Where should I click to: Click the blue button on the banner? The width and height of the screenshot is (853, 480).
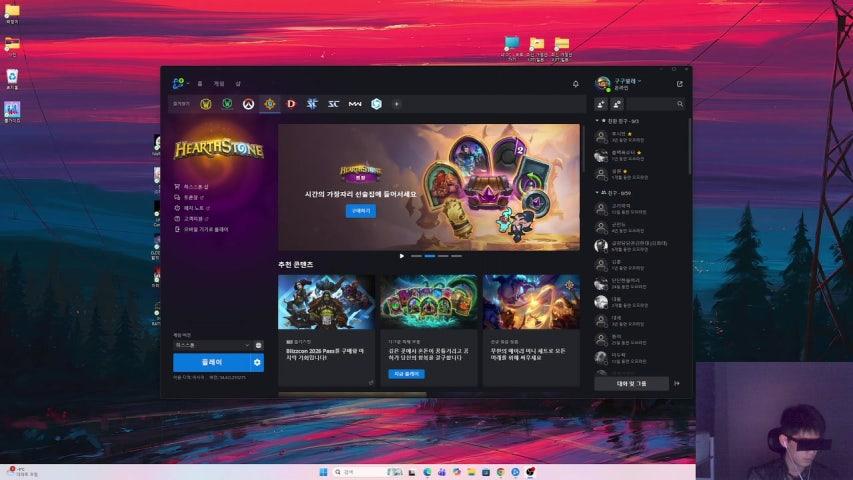pos(361,211)
